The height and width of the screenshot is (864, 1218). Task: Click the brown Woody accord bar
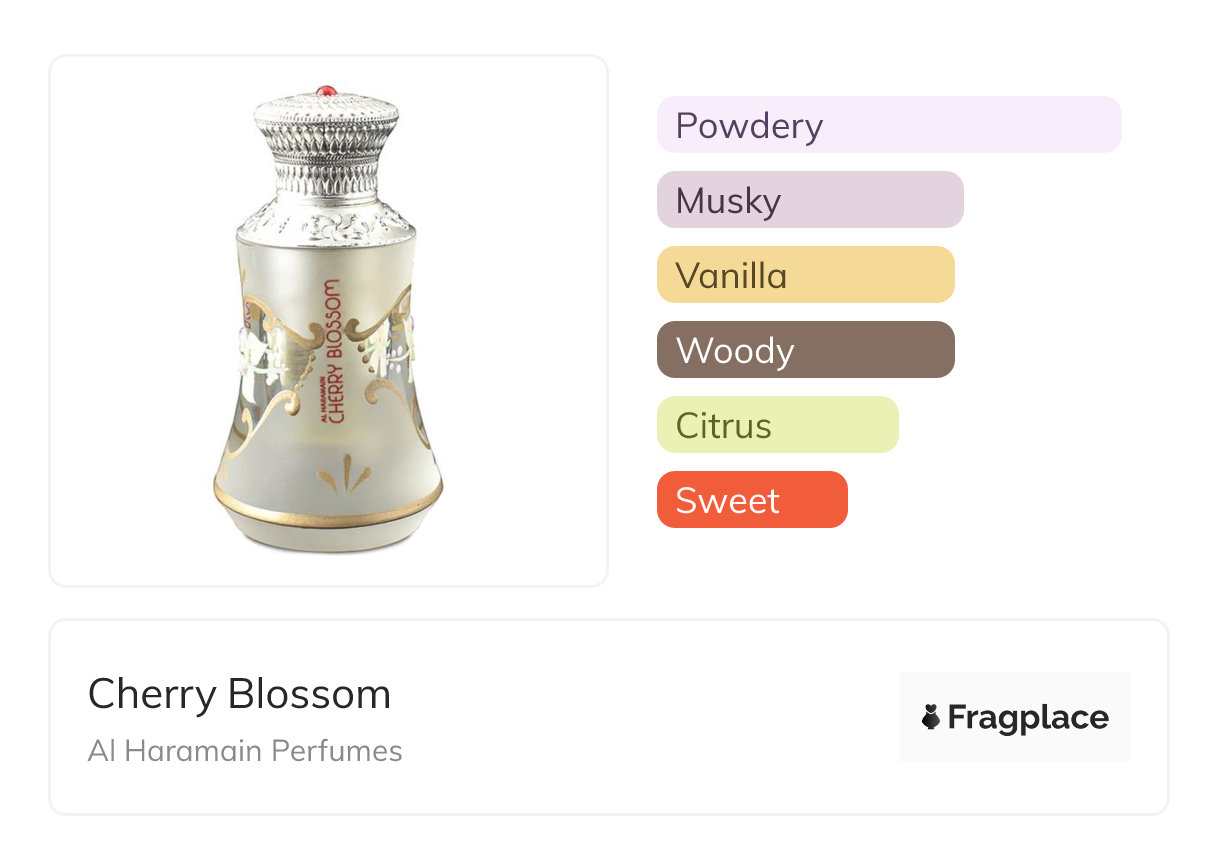(805, 350)
